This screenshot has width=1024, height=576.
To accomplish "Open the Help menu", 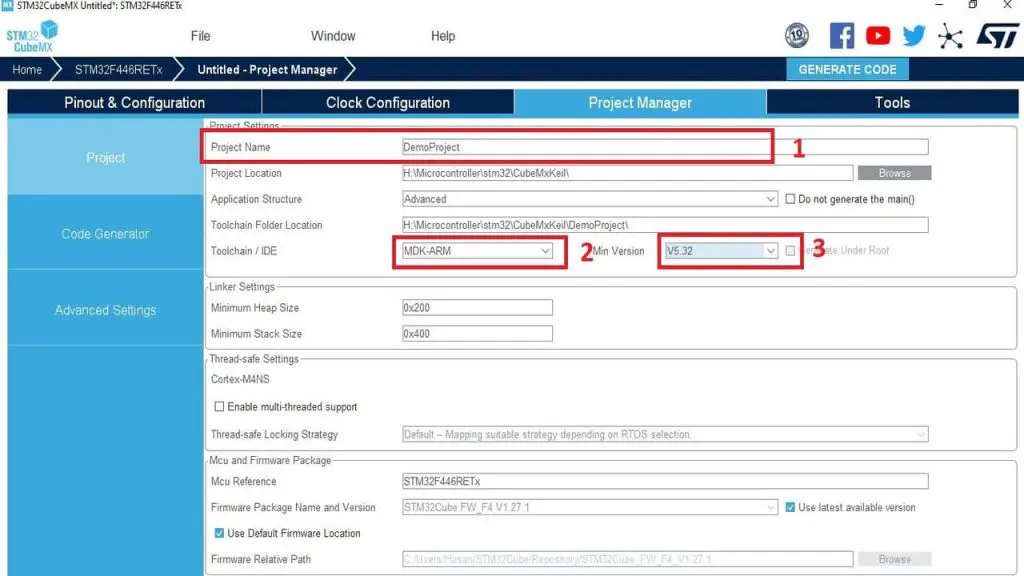I will click(443, 36).
